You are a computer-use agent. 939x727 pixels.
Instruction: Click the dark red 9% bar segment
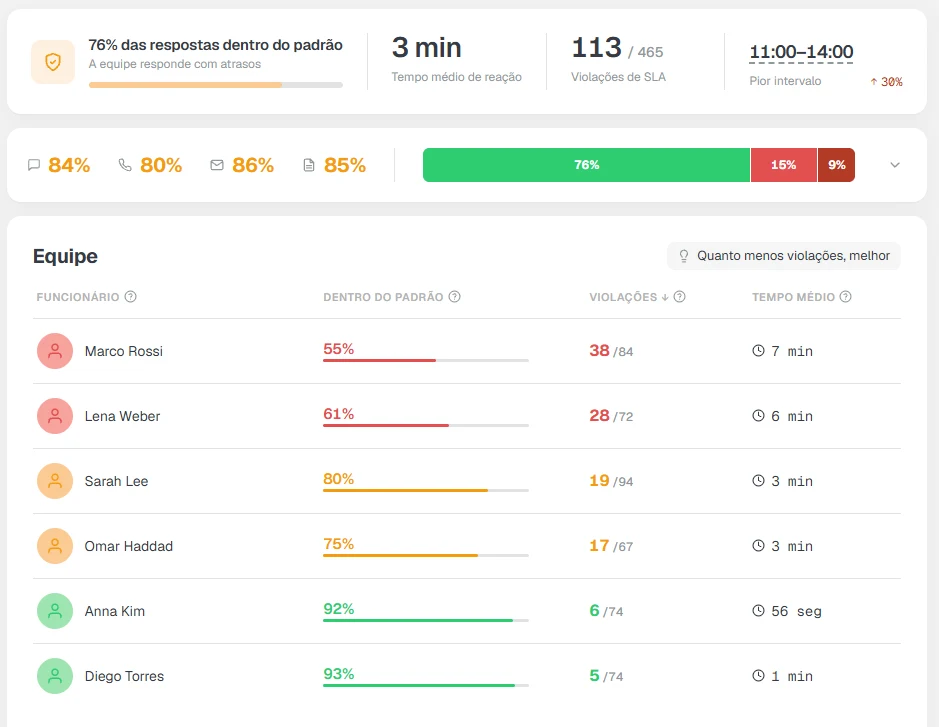click(x=836, y=165)
